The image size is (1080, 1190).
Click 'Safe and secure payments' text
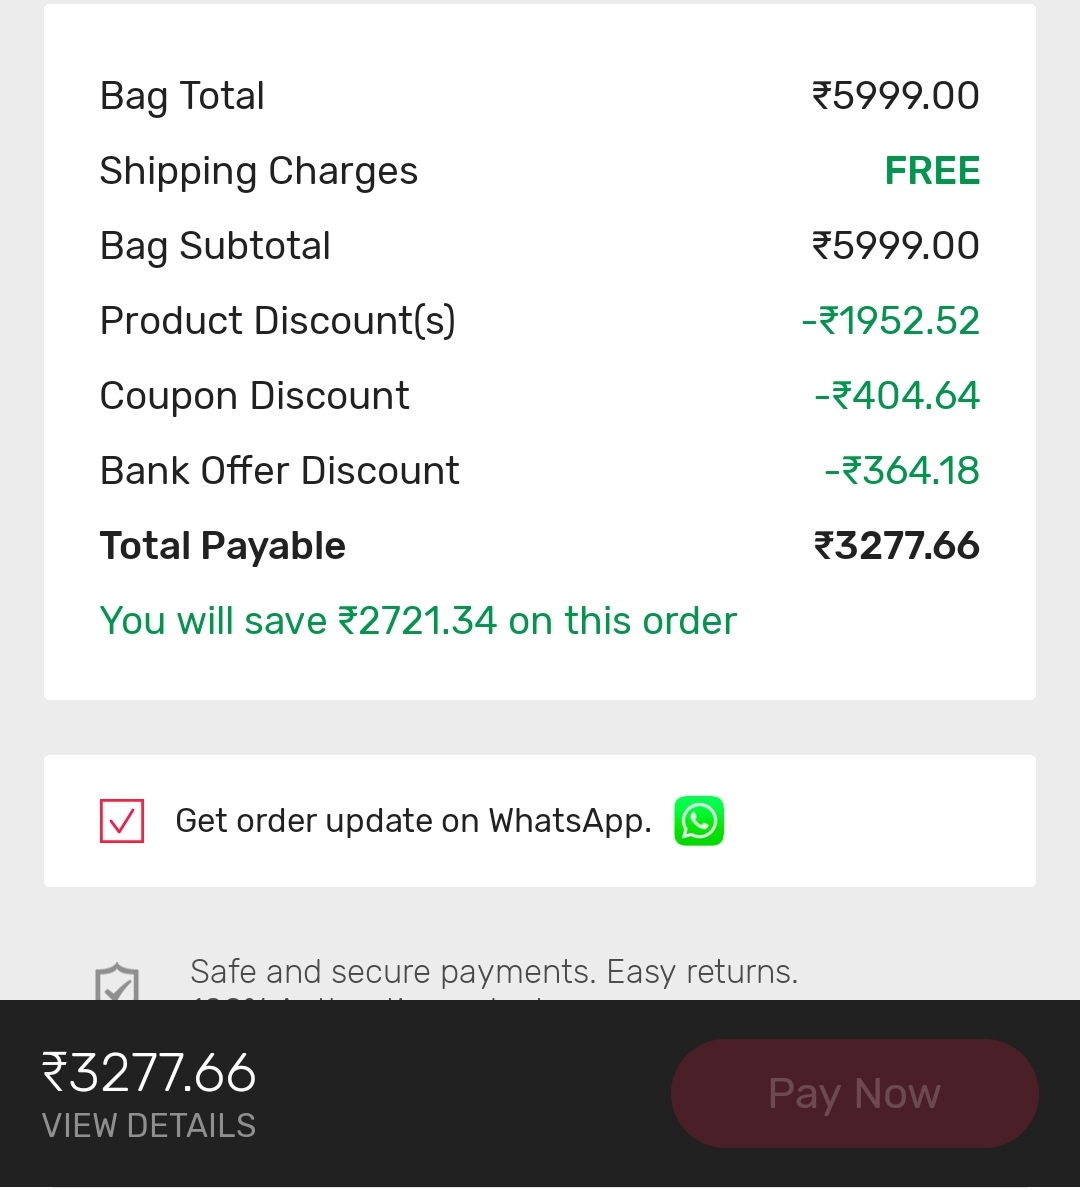[389, 971]
